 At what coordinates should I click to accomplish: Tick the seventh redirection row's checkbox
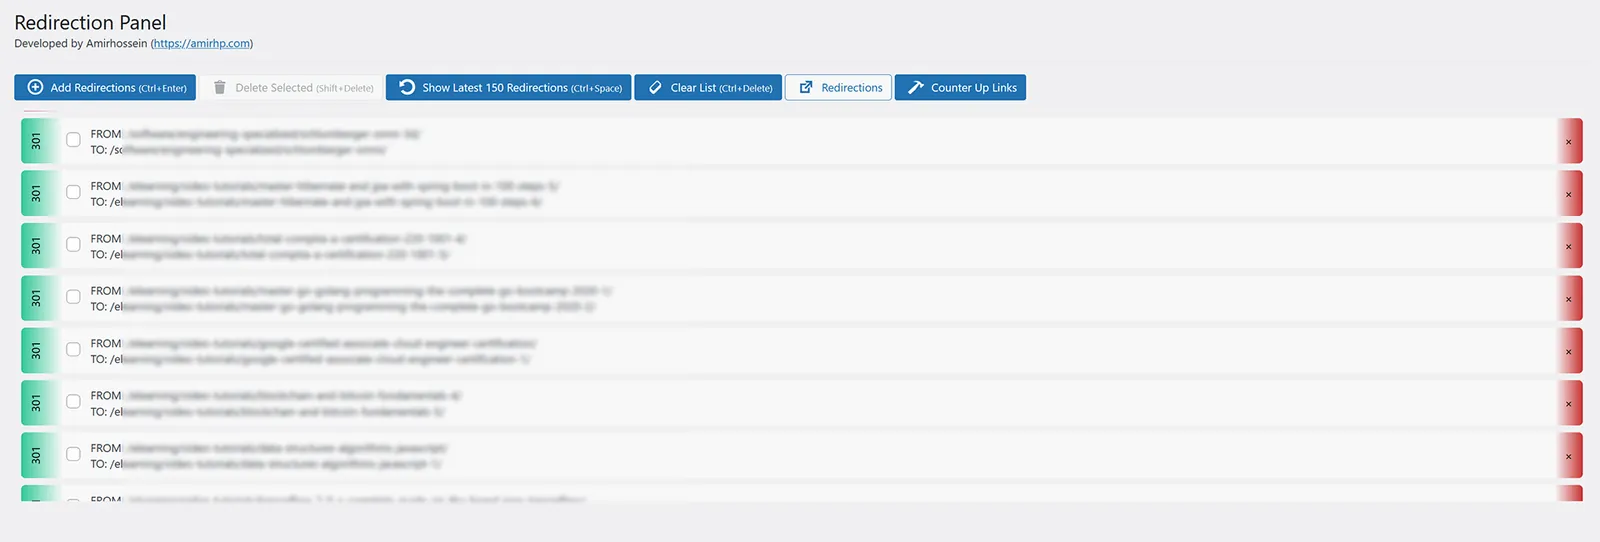pyautogui.click(x=73, y=455)
